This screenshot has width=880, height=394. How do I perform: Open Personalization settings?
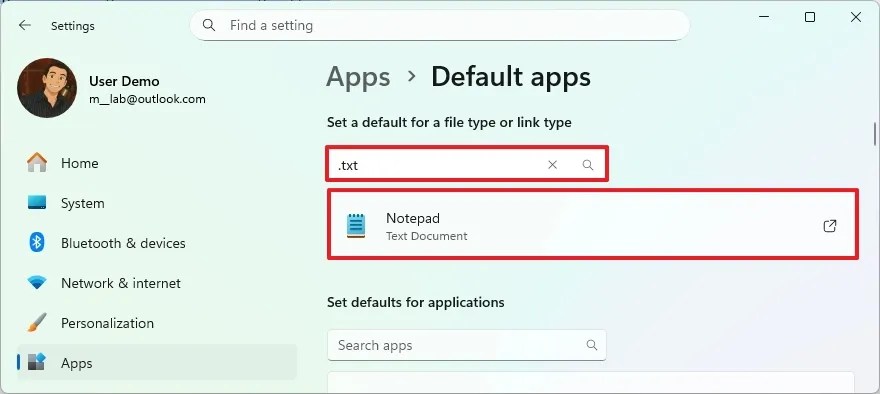coord(157,323)
